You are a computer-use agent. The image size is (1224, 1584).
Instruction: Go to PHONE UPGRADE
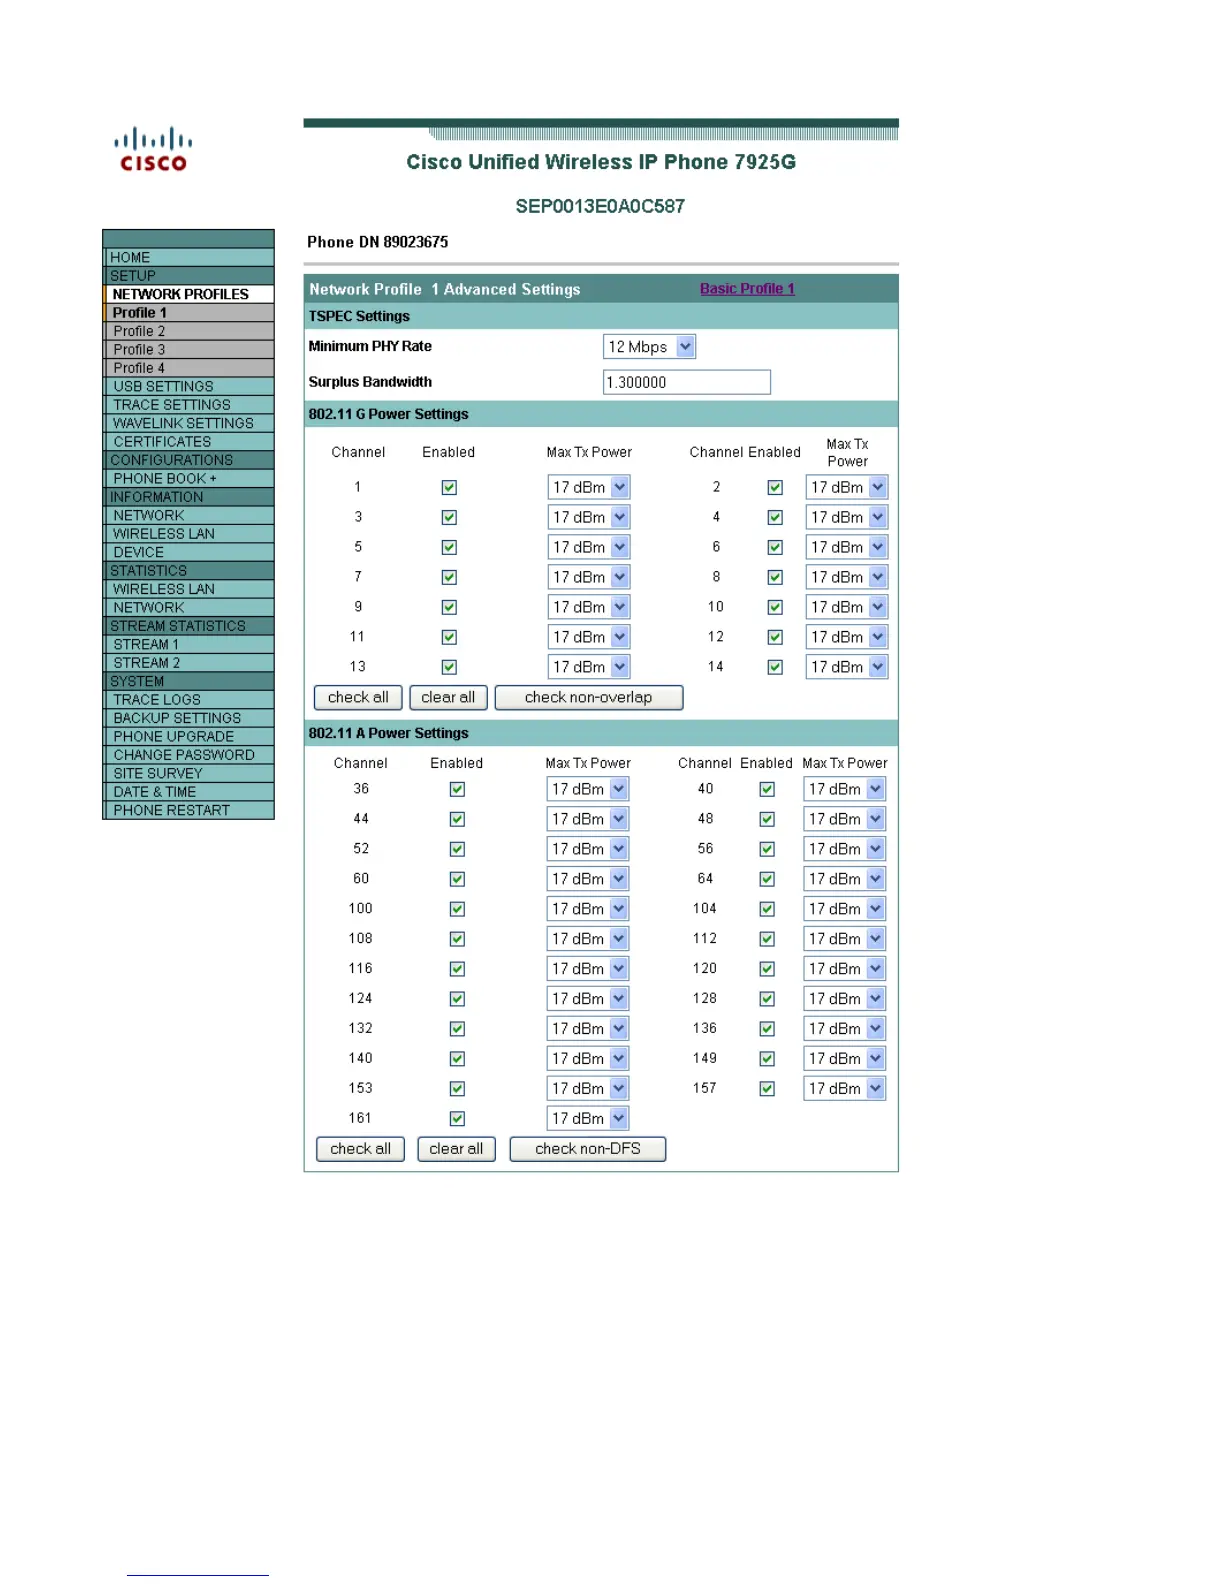pyautogui.click(x=189, y=737)
